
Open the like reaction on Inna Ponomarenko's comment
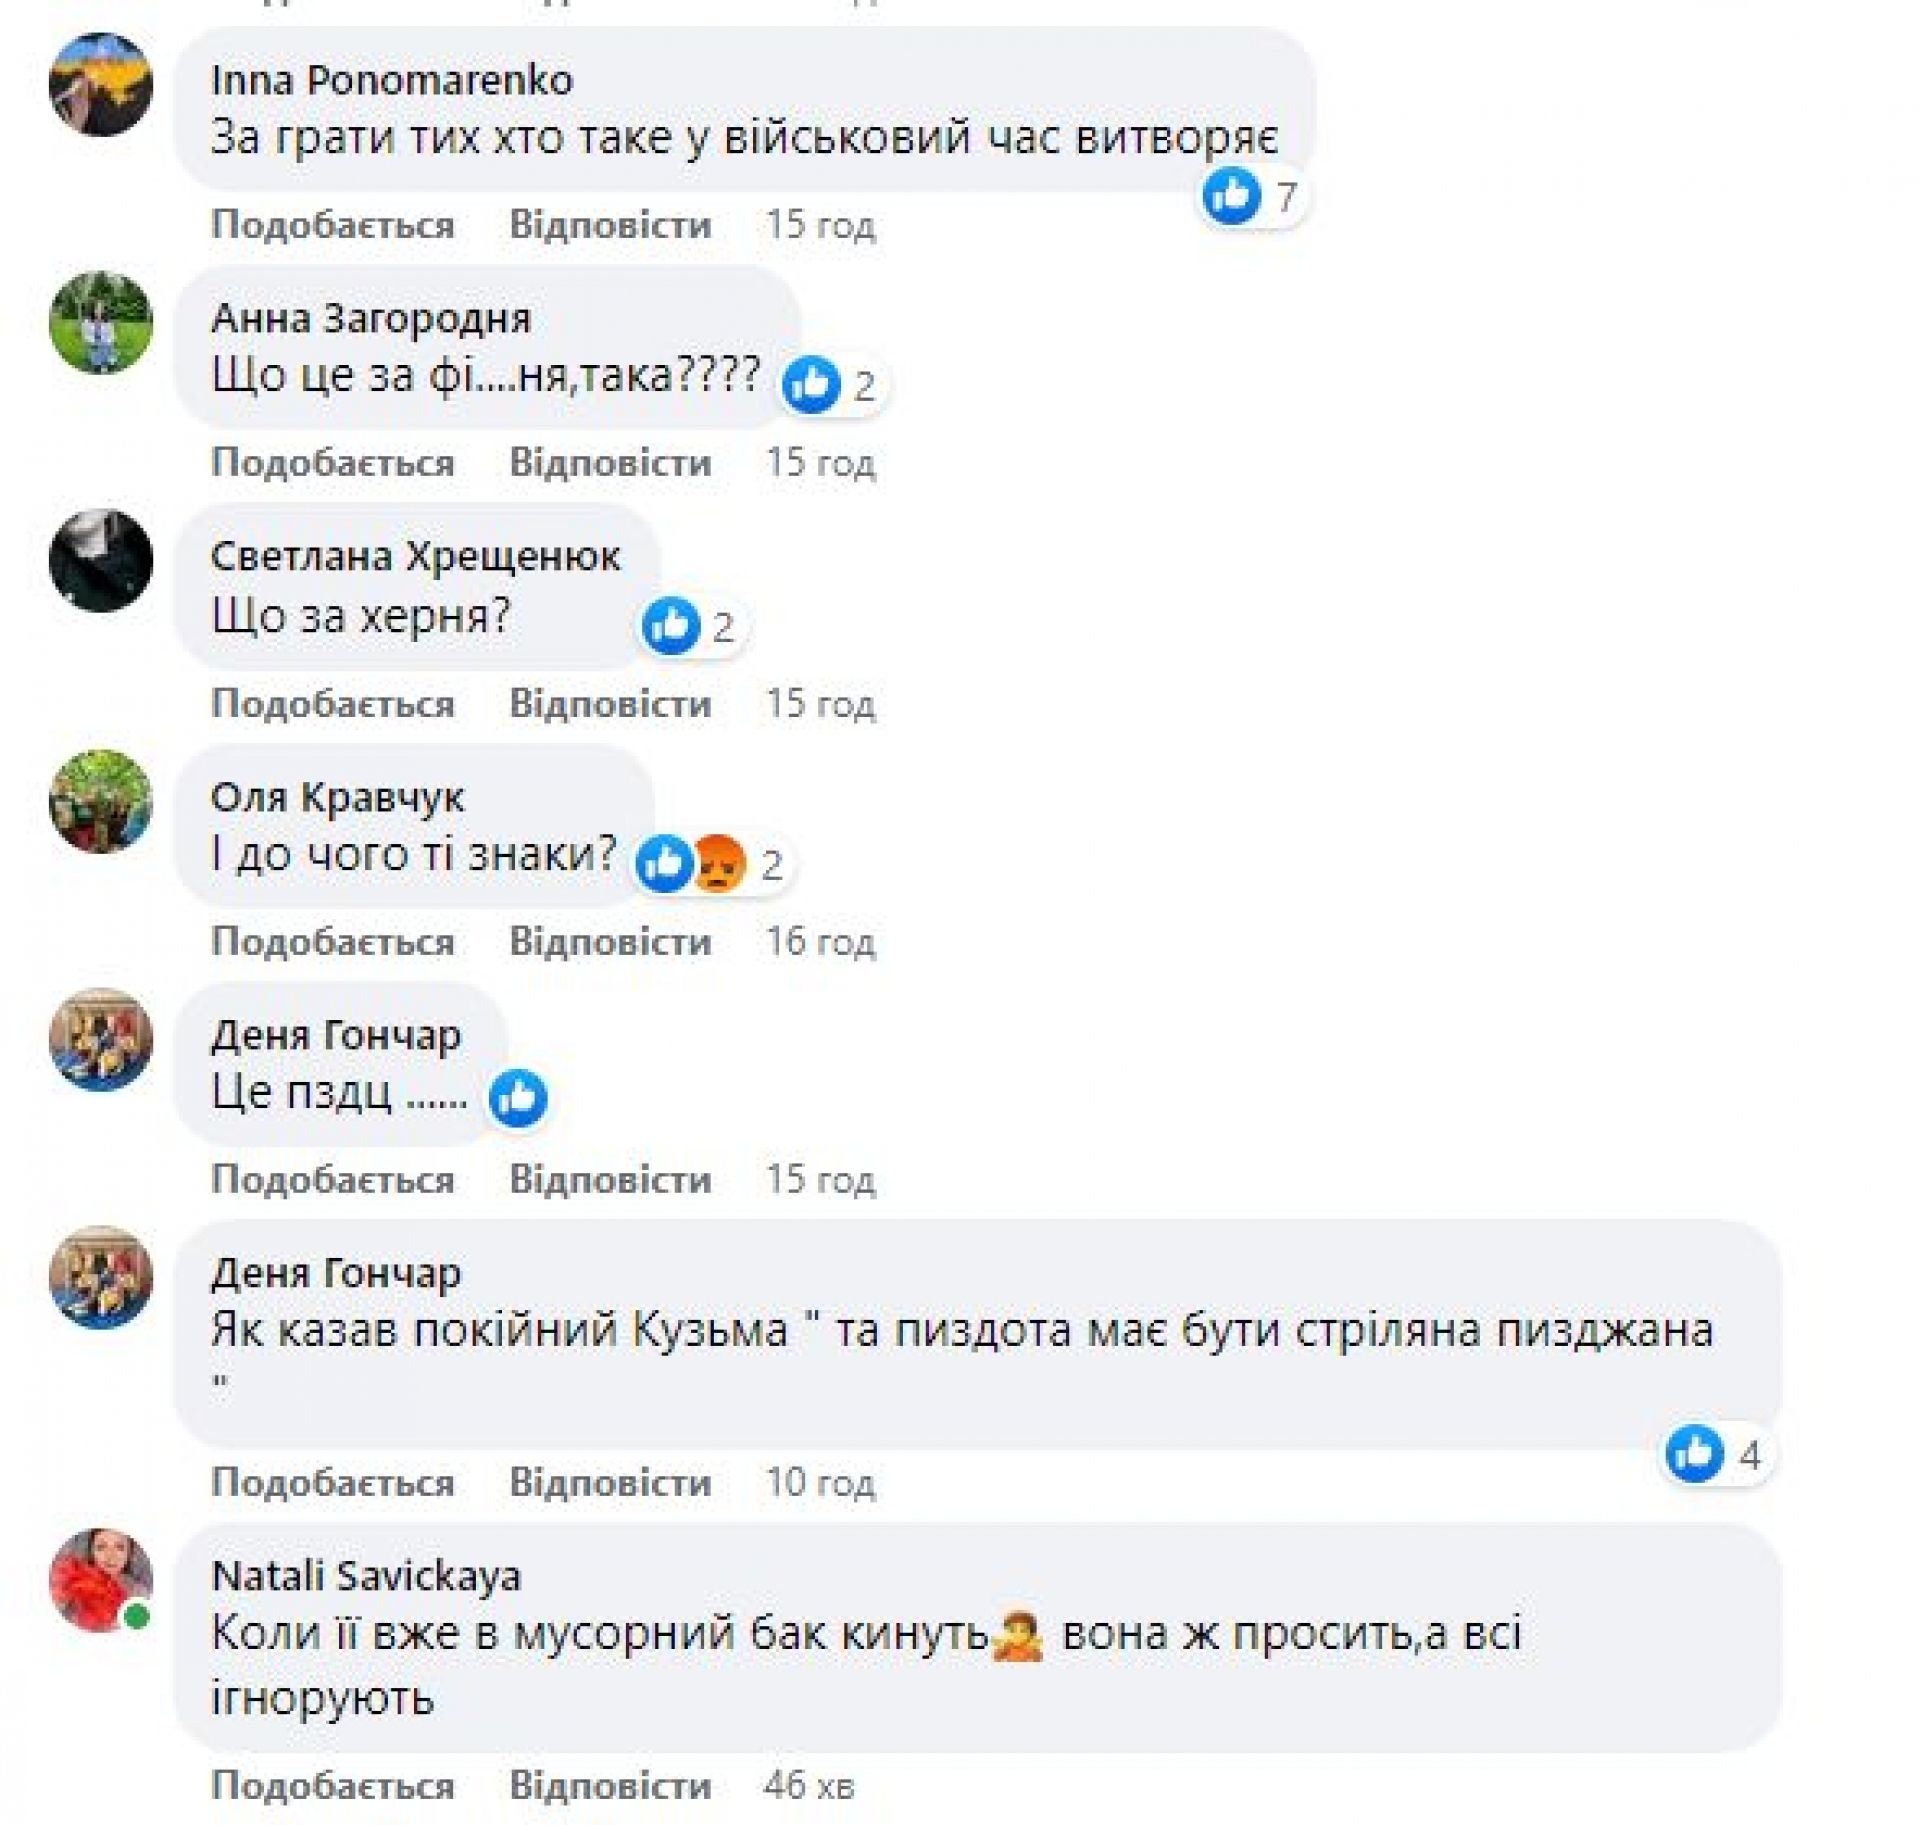coord(1231,195)
